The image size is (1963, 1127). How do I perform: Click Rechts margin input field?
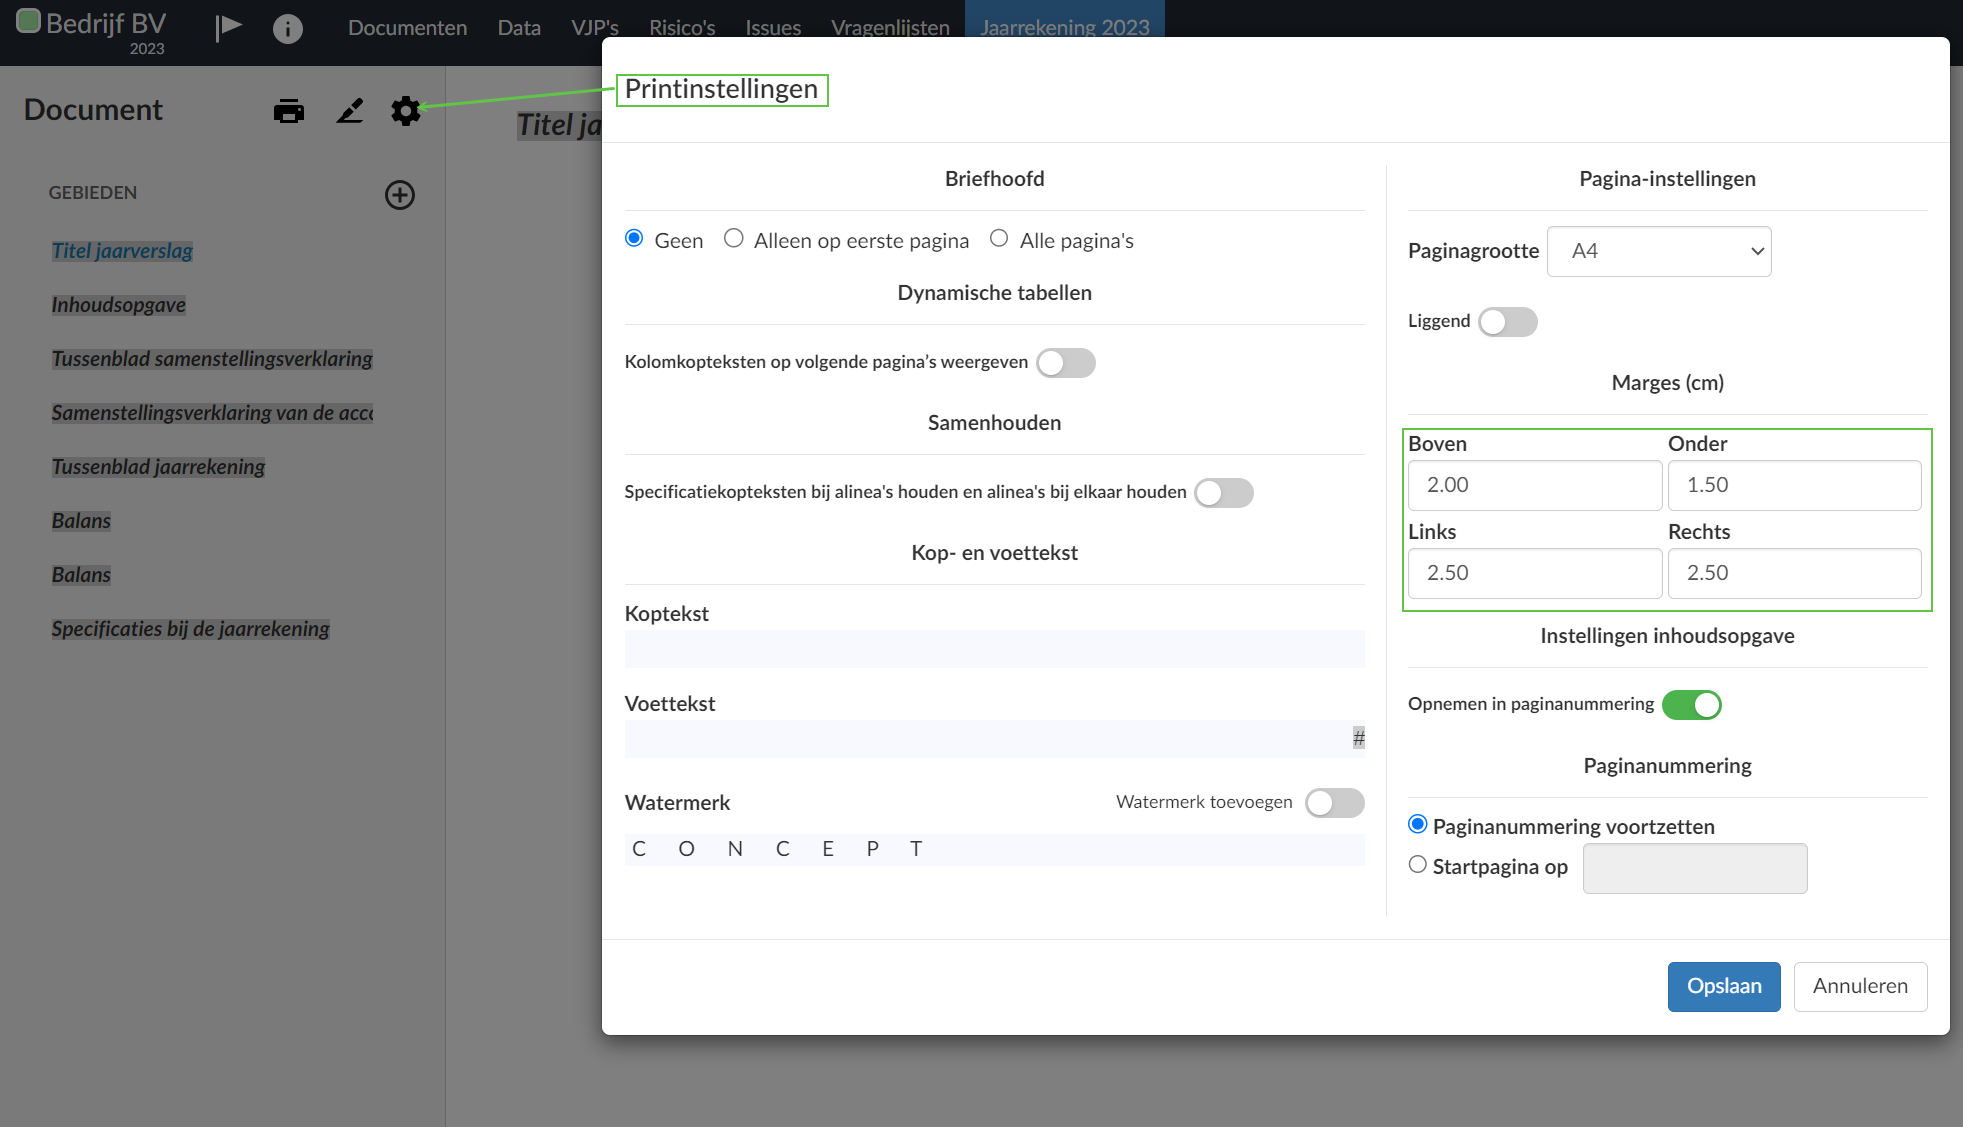[1794, 573]
